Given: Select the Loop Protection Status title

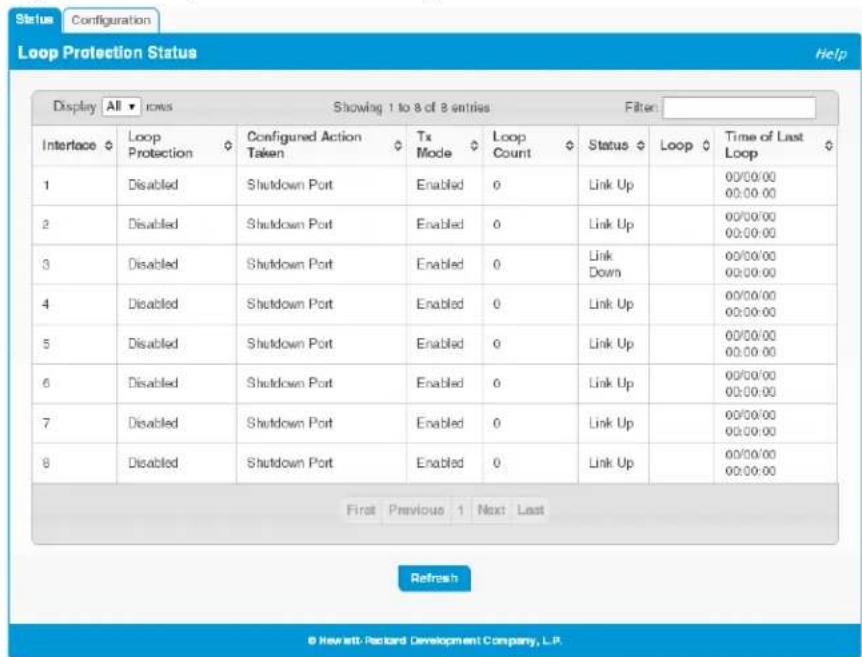Looking at the screenshot, I should 107,53.
